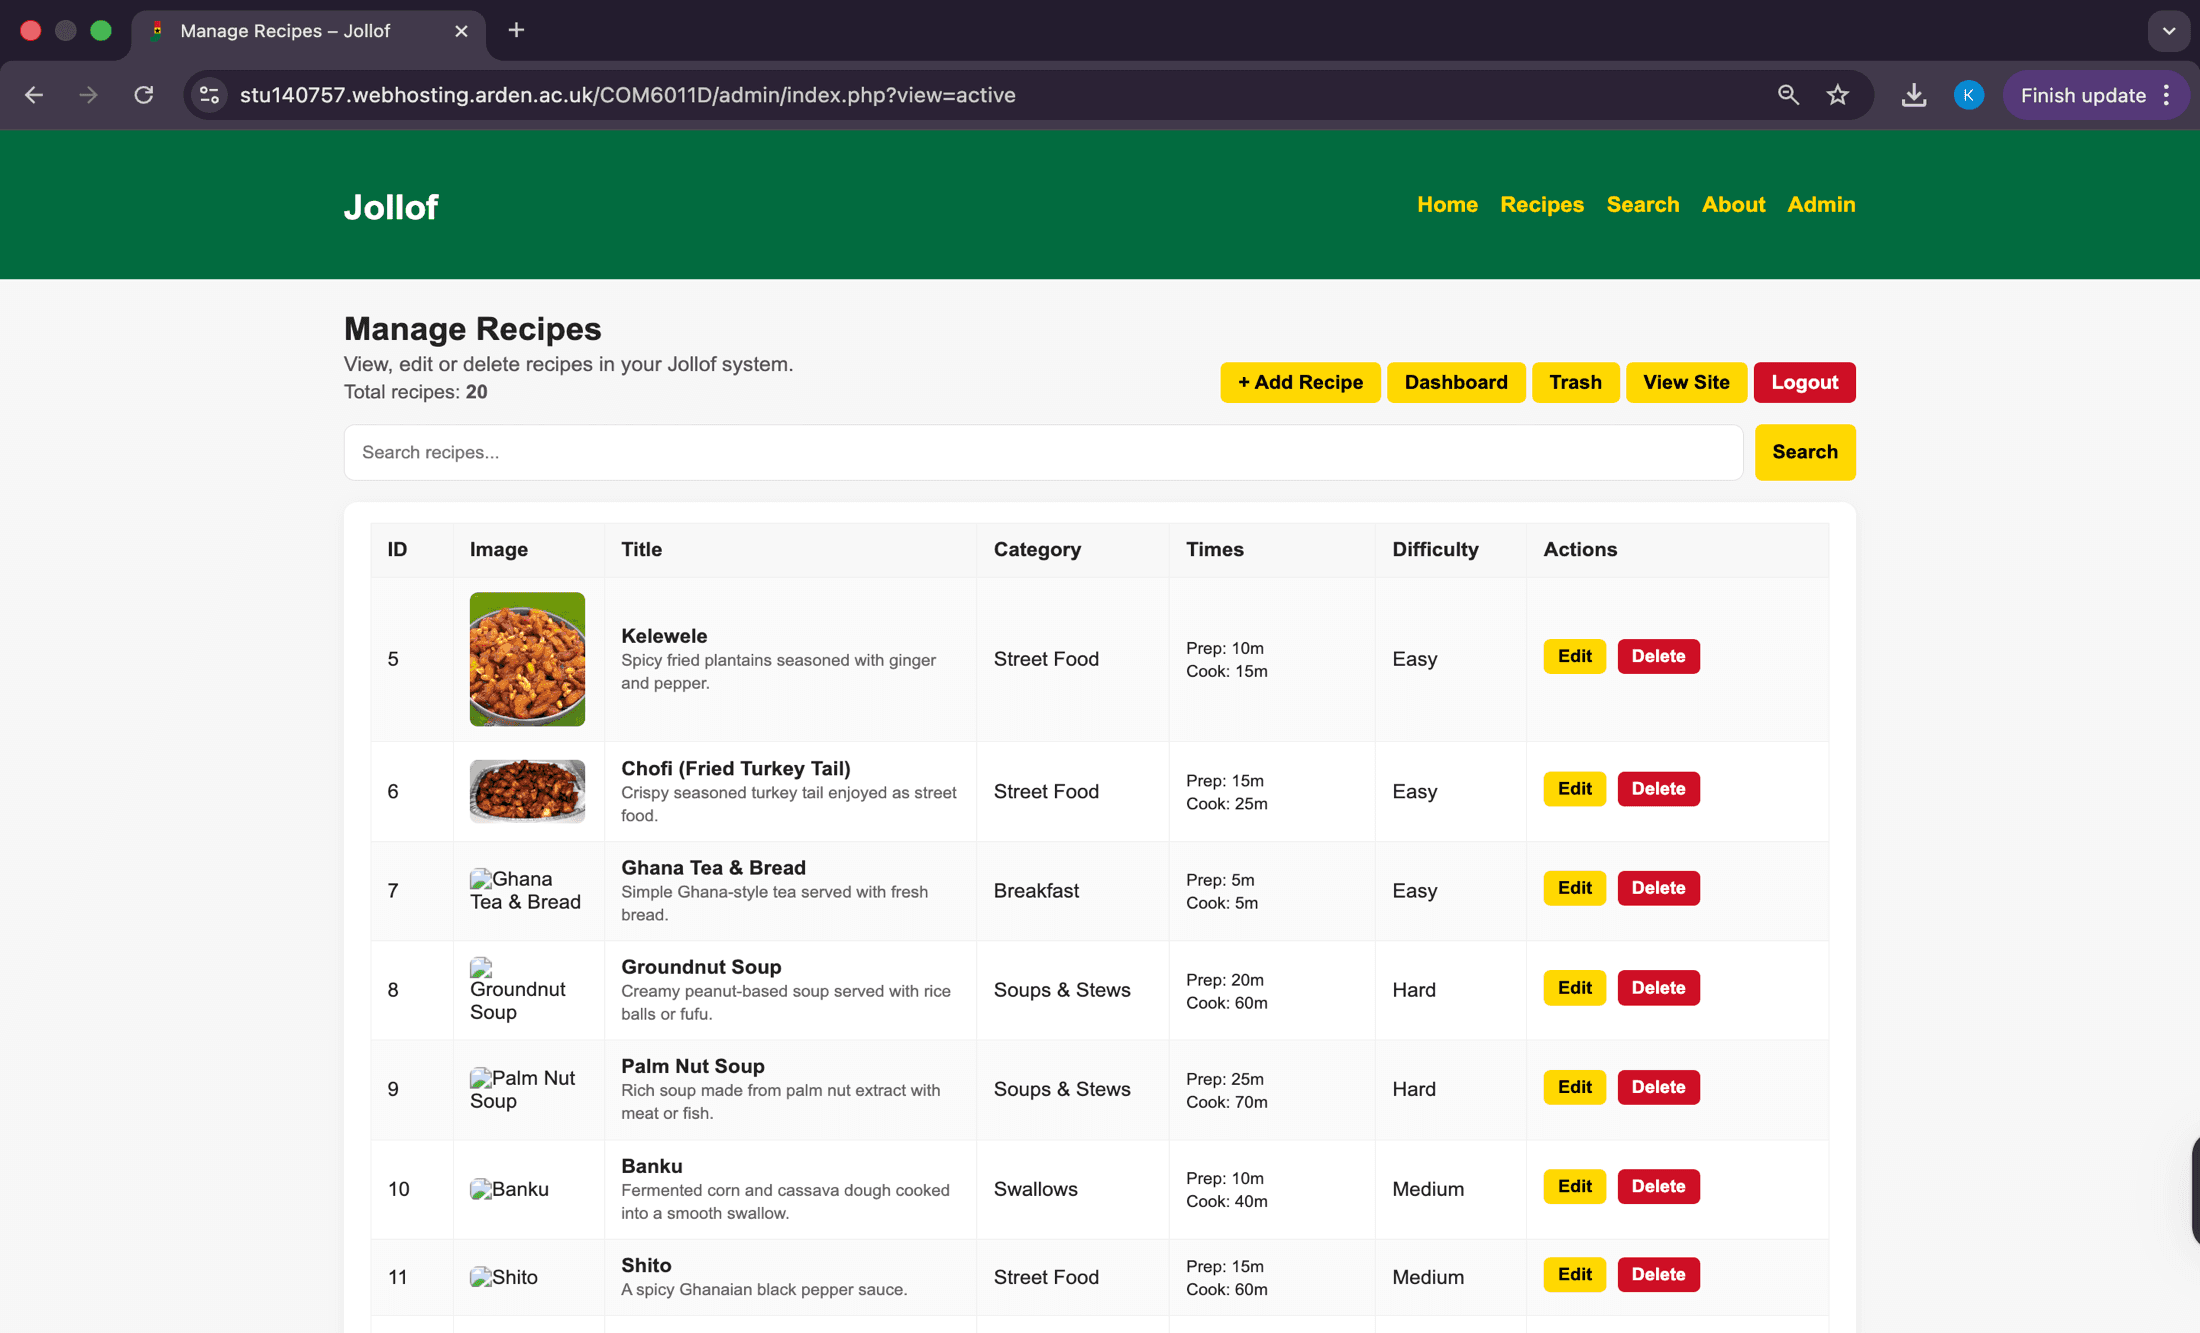Viewport: 2200px width, 1333px height.
Task: Edit the Banku recipe
Action: 1574,1186
